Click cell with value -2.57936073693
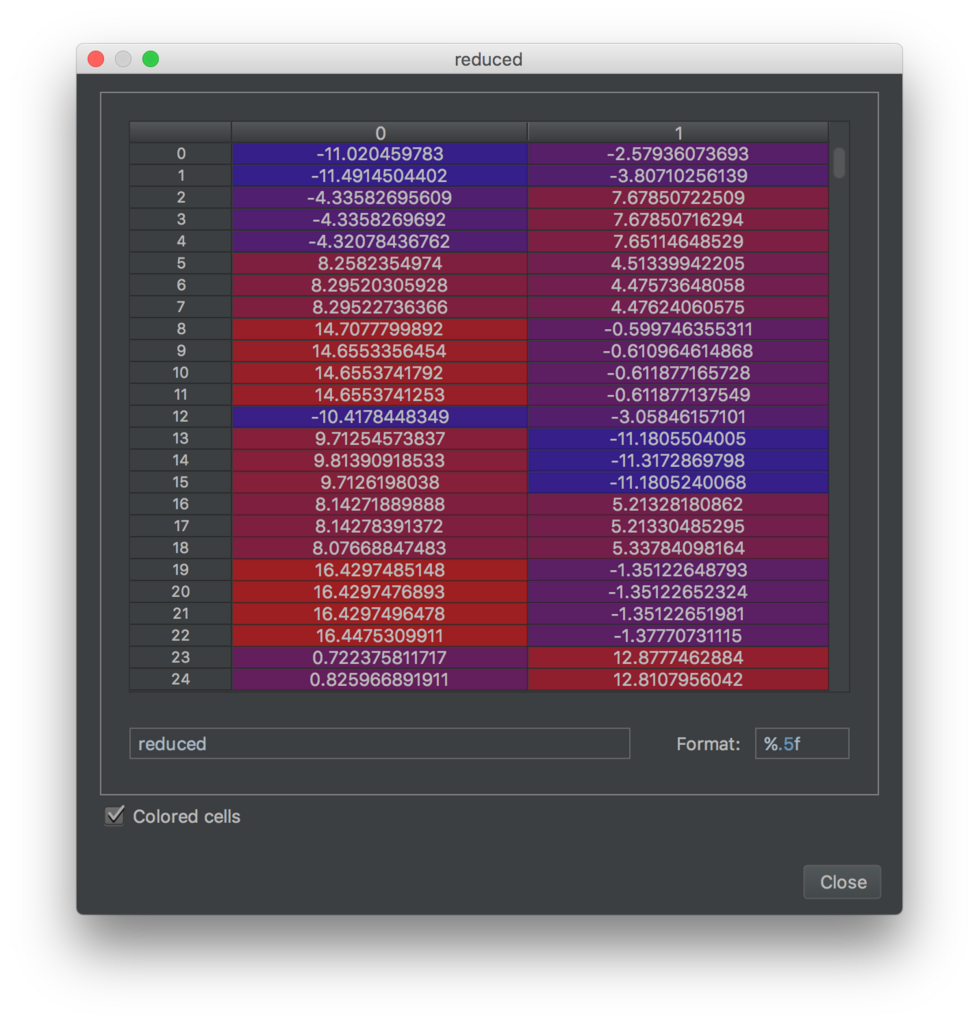 click(x=678, y=153)
